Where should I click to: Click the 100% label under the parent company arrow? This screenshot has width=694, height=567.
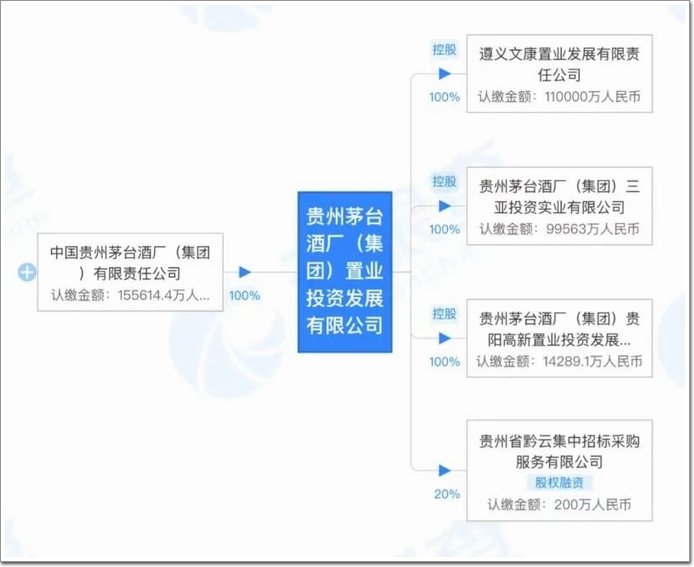point(244,296)
